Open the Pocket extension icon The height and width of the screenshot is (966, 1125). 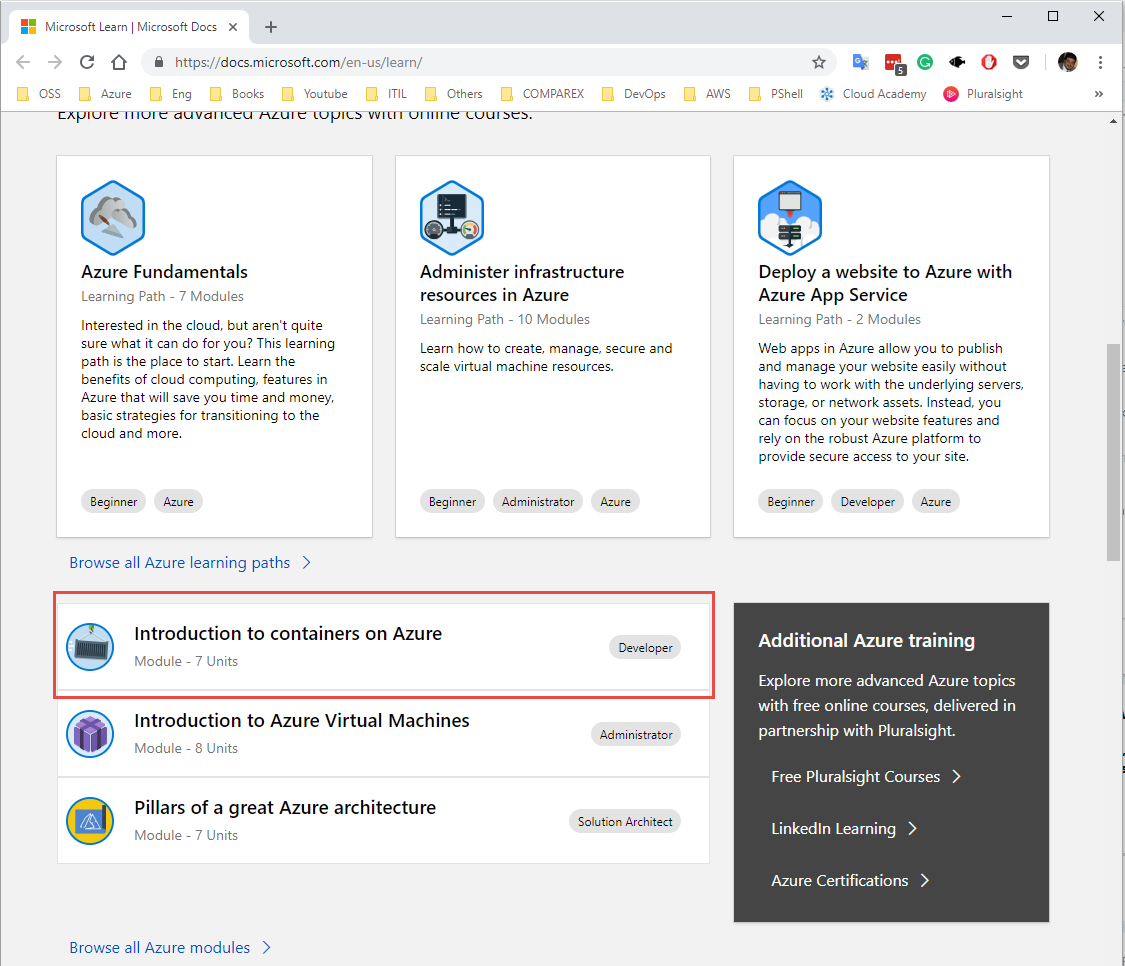1021,62
